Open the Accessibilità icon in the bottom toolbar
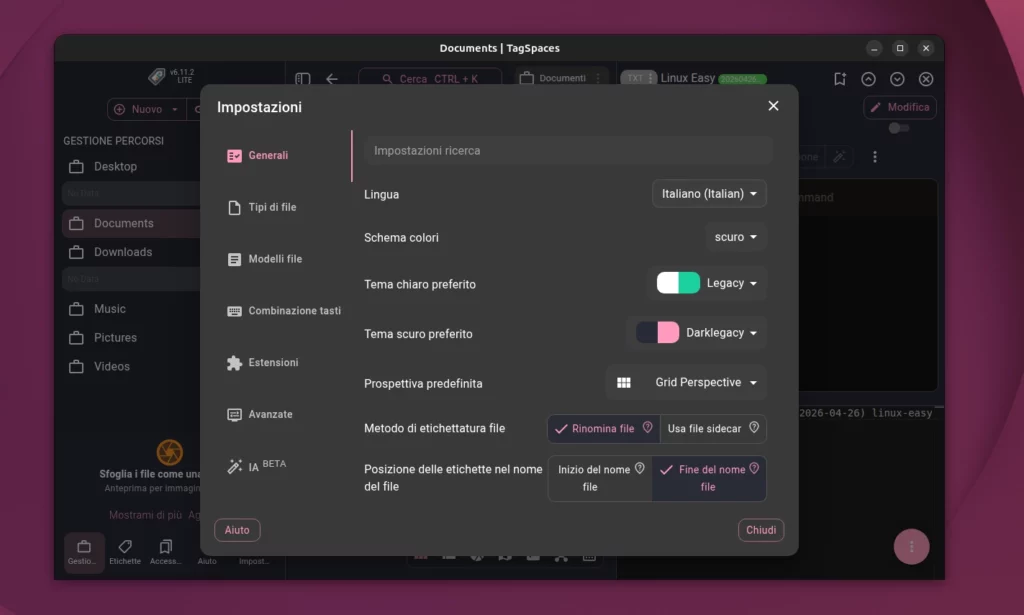 pos(165,546)
